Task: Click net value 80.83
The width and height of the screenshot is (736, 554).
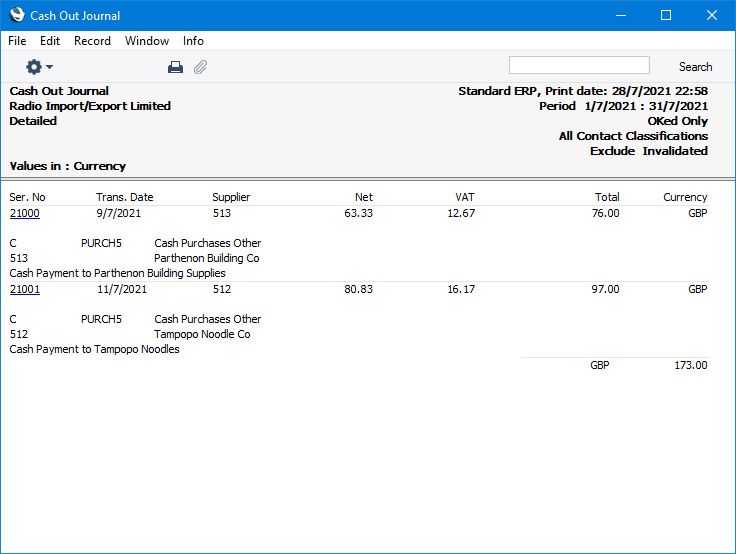Action: click(x=358, y=289)
